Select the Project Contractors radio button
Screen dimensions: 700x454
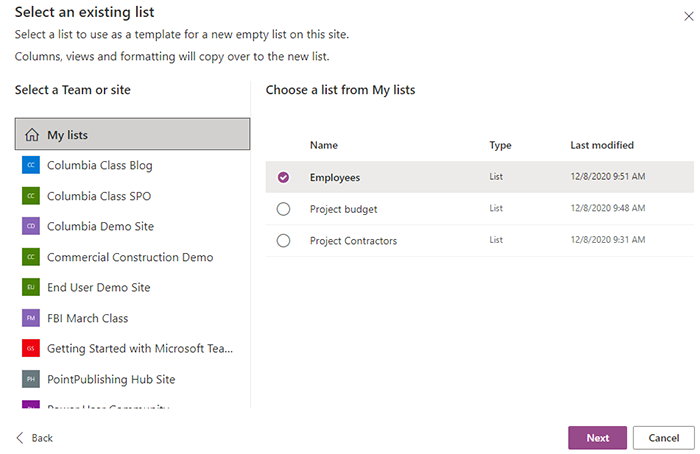(283, 241)
